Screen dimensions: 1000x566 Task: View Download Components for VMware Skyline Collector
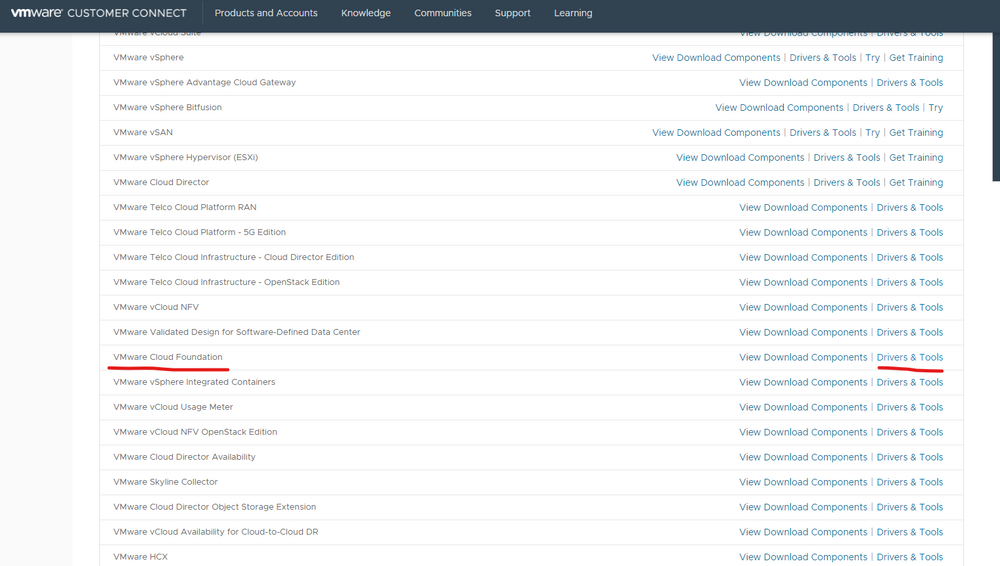click(x=803, y=482)
